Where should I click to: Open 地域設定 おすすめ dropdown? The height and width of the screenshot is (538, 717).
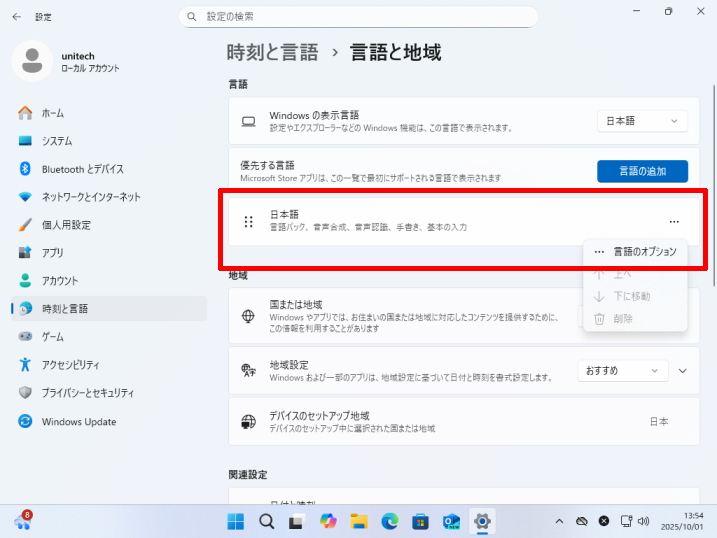coord(622,370)
